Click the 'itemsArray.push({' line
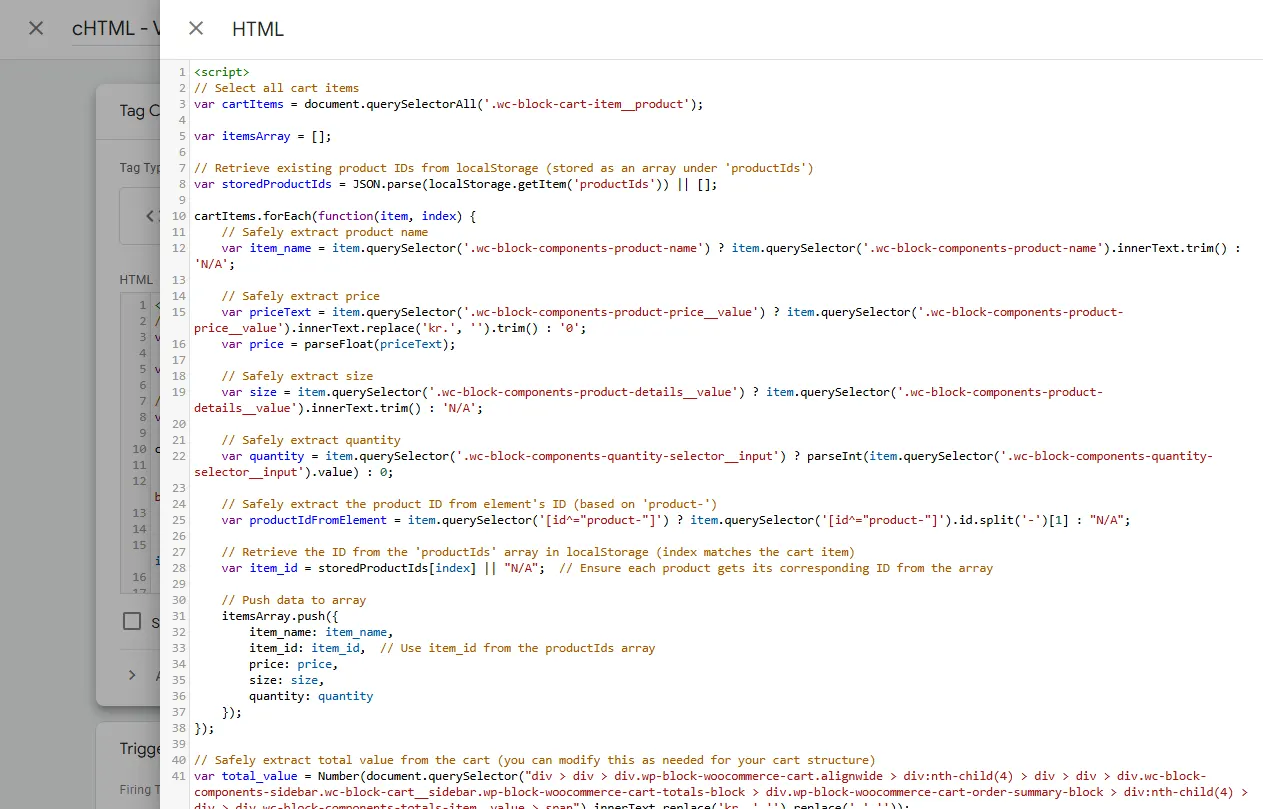The image size is (1263, 809). coord(279,616)
